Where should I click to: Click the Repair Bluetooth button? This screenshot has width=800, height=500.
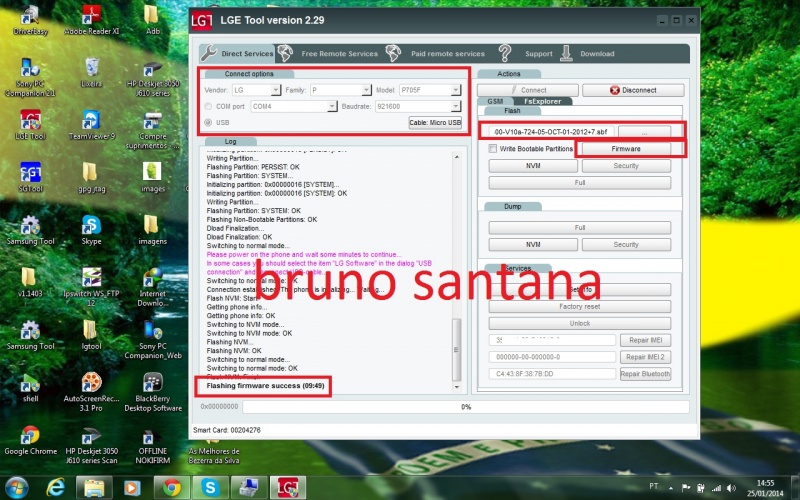[x=645, y=374]
